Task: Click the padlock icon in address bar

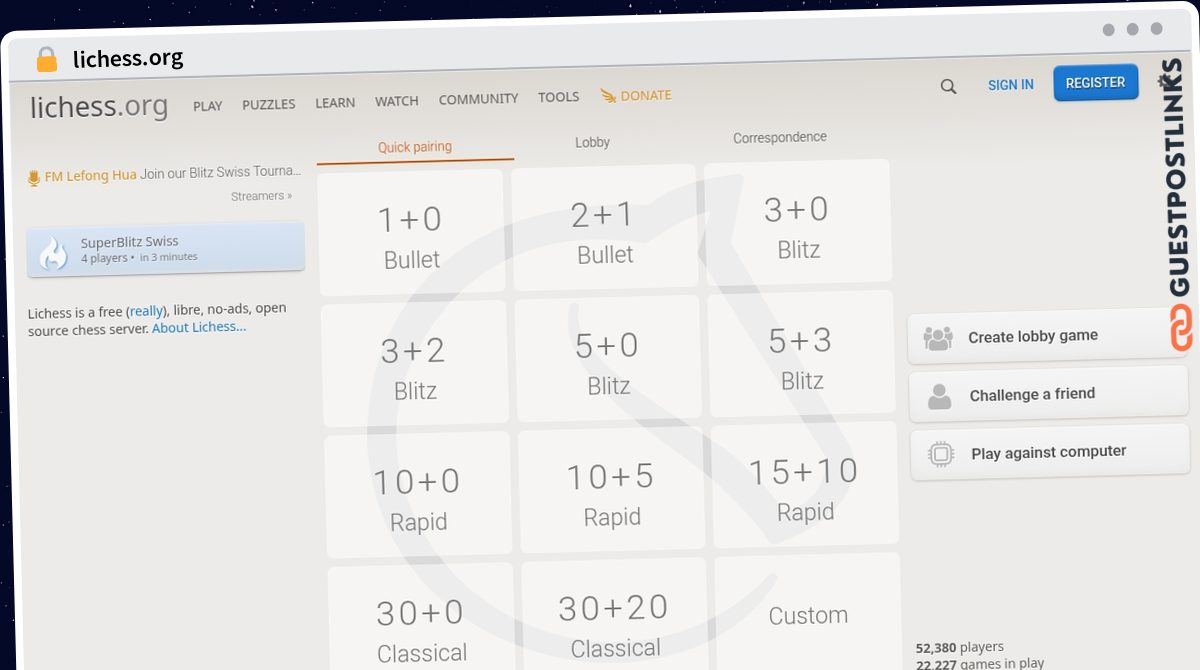Action: point(47,60)
